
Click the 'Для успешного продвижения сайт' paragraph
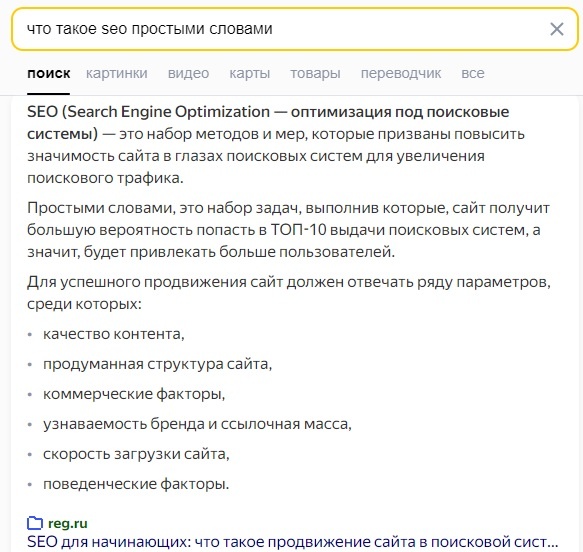[289, 293]
